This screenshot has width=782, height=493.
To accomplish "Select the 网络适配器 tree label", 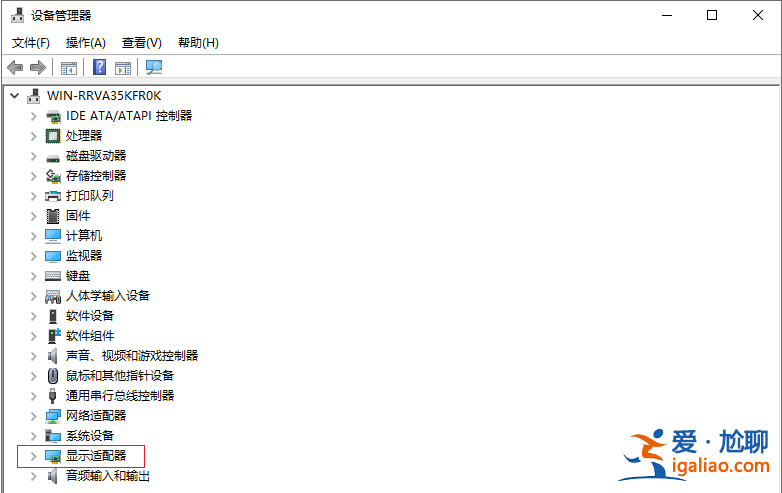I will [x=96, y=416].
